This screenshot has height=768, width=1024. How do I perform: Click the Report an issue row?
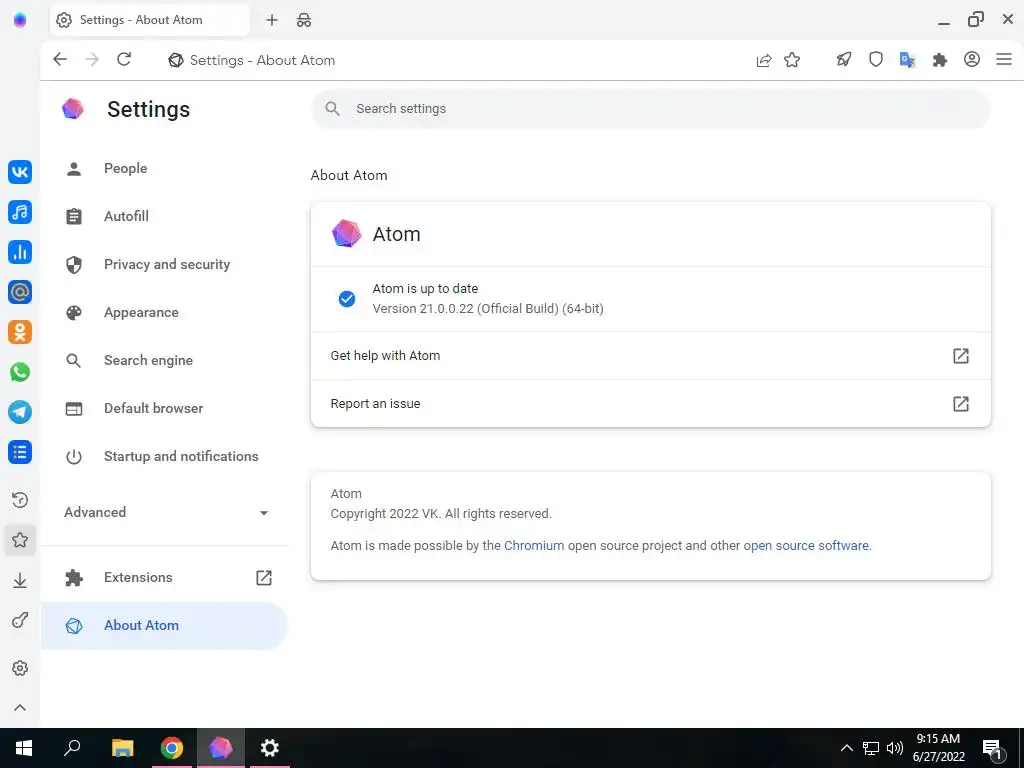click(650, 404)
